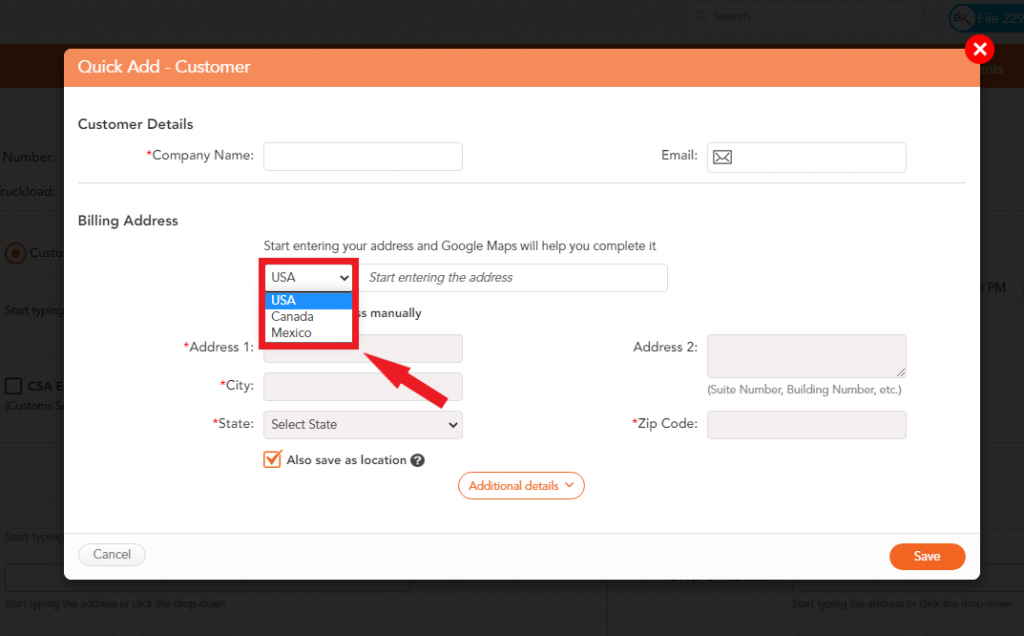Click the Company Name input field

tap(362, 157)
